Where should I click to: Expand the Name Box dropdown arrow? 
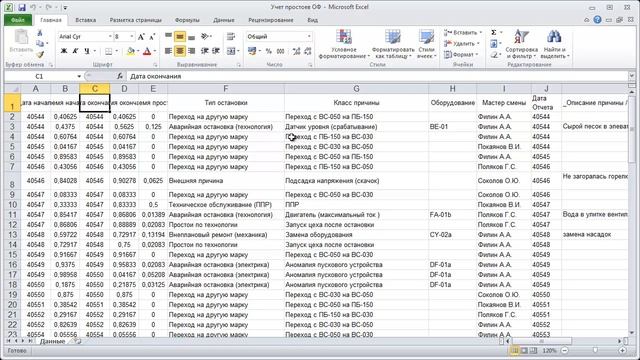79,76
